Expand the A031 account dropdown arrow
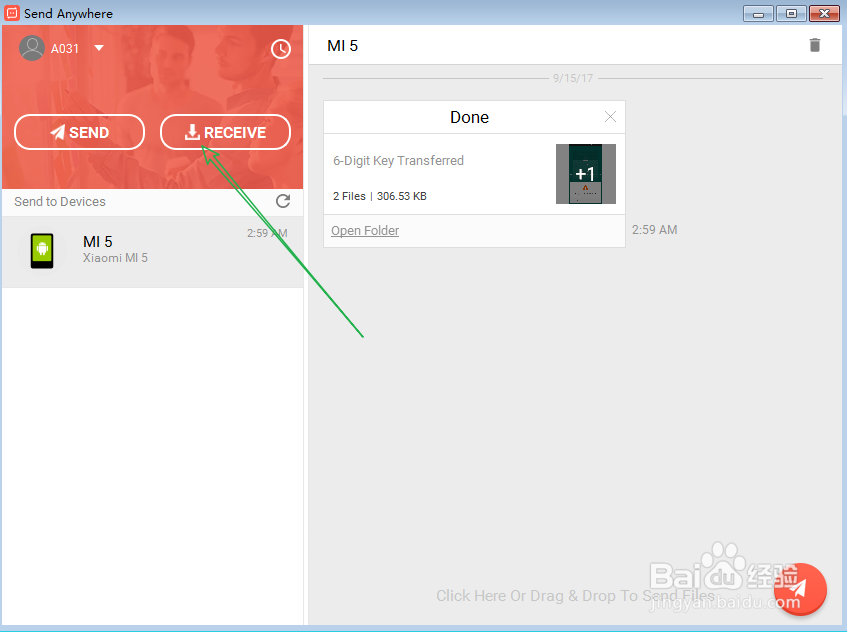The height and width of the screenshot is (632, 847). point(99,48)
